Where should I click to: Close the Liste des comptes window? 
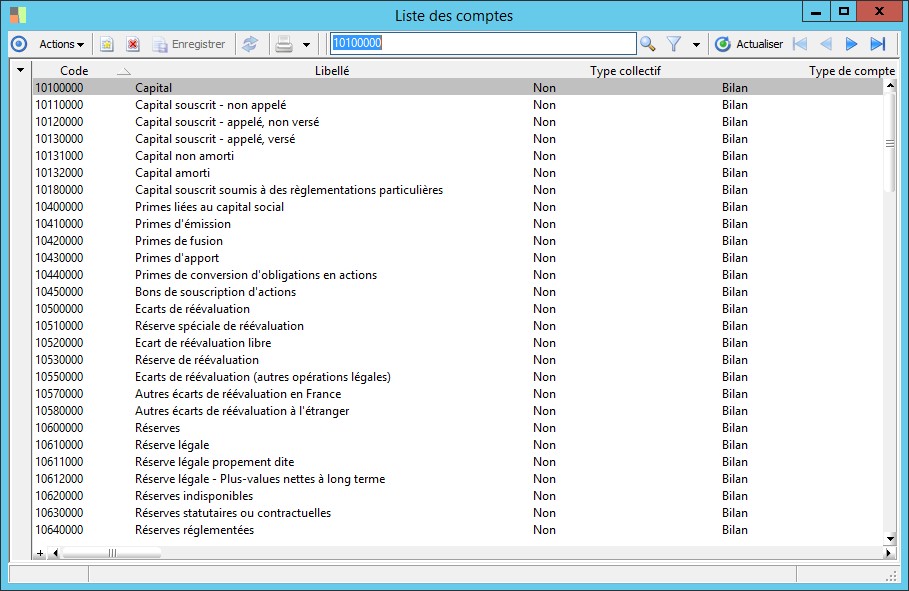879,12
